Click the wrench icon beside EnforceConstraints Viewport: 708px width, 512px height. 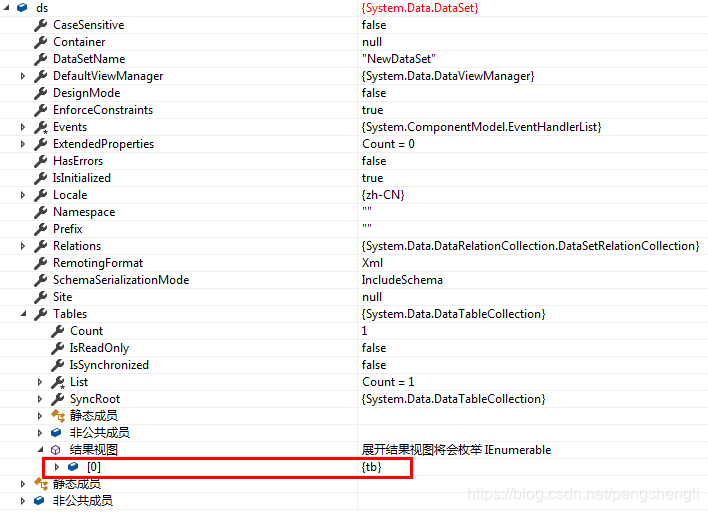tap(41, 110)
